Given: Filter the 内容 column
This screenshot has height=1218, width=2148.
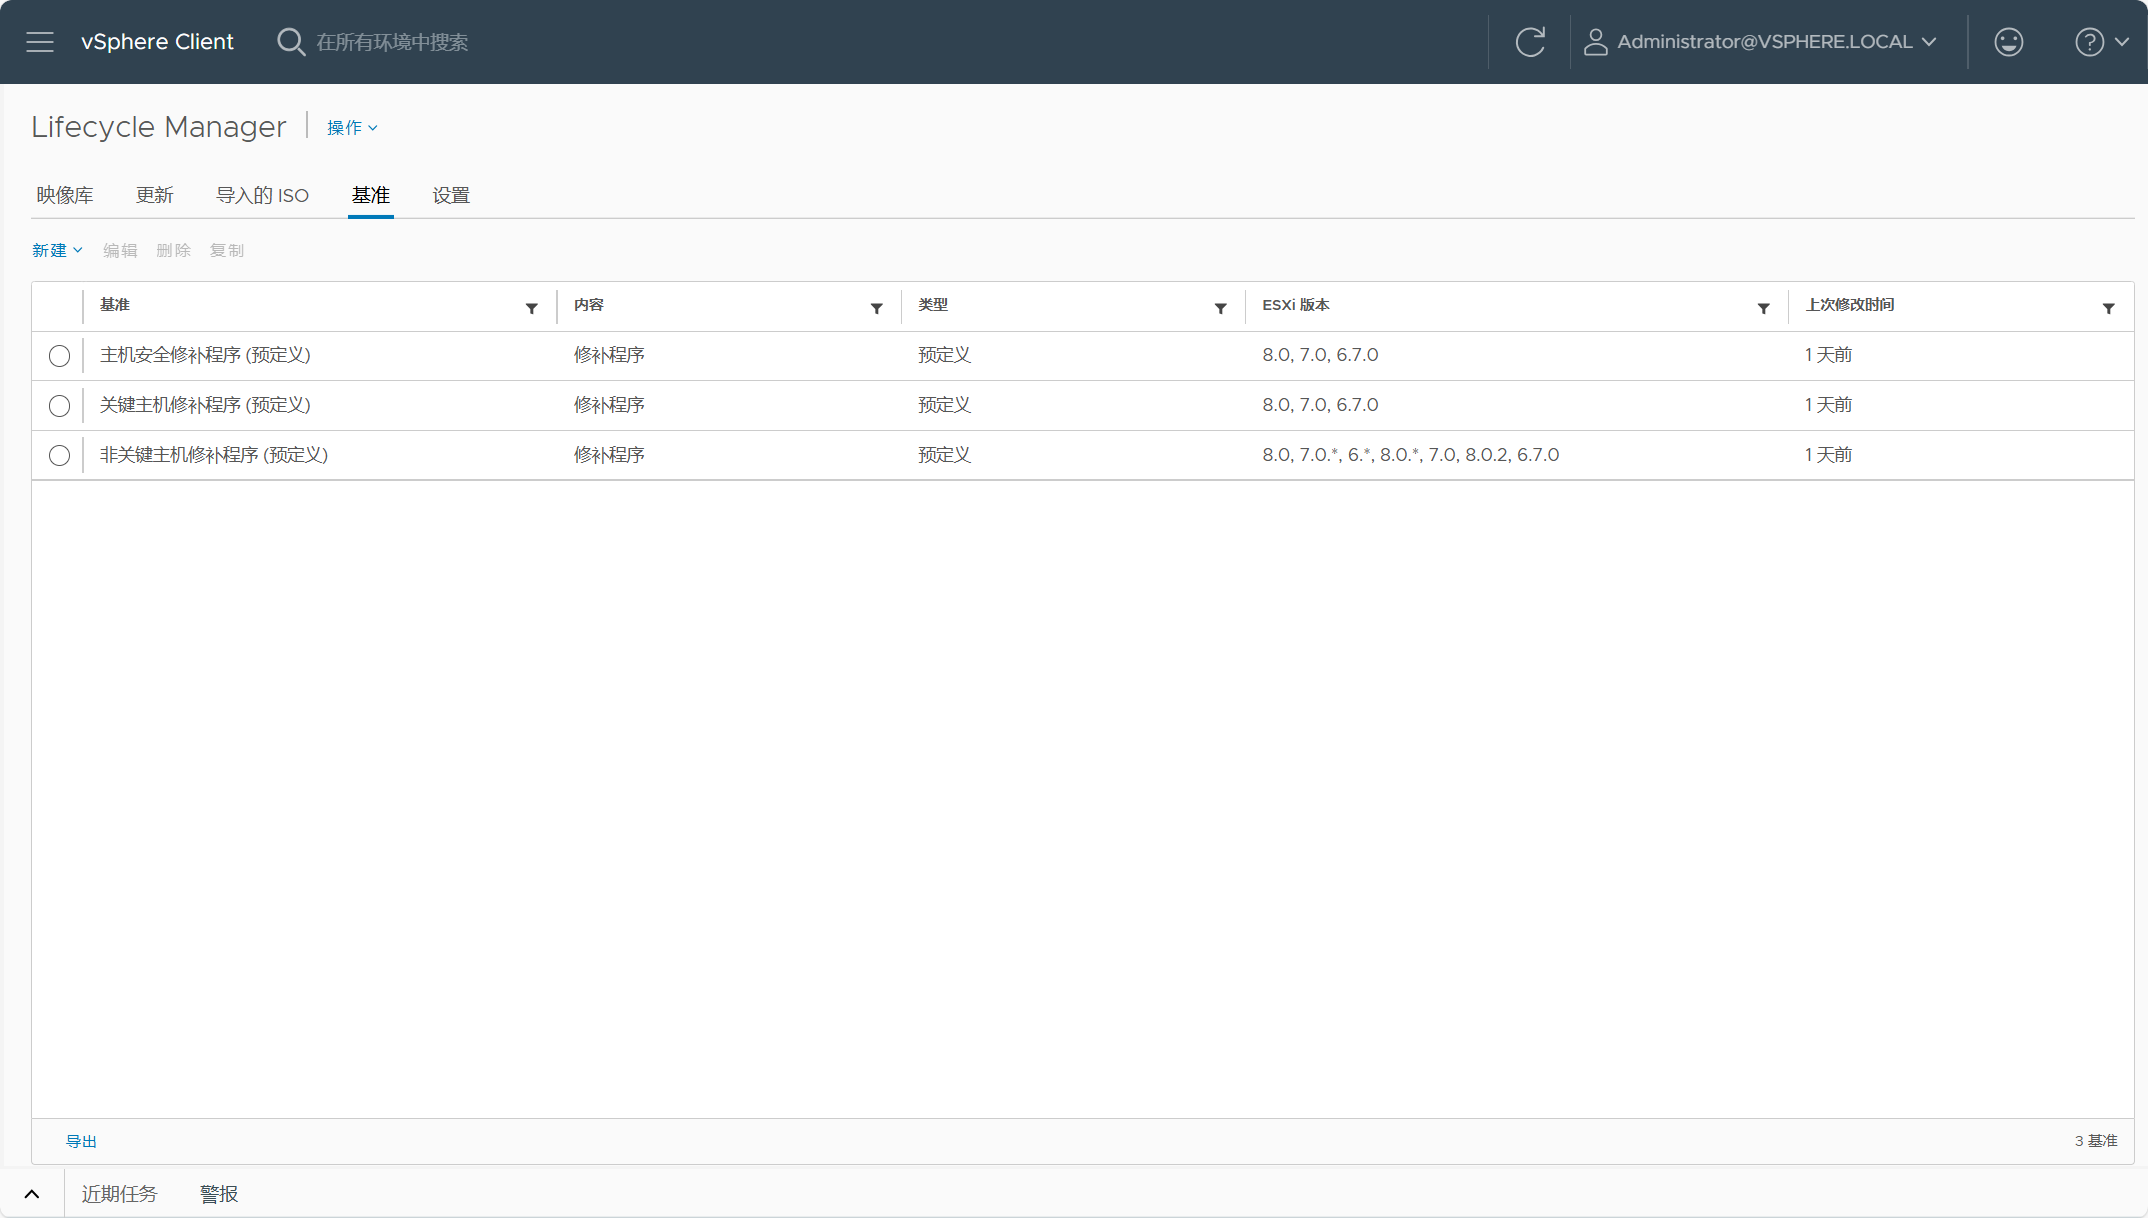Looking at the screenshot, I should 877,308.
